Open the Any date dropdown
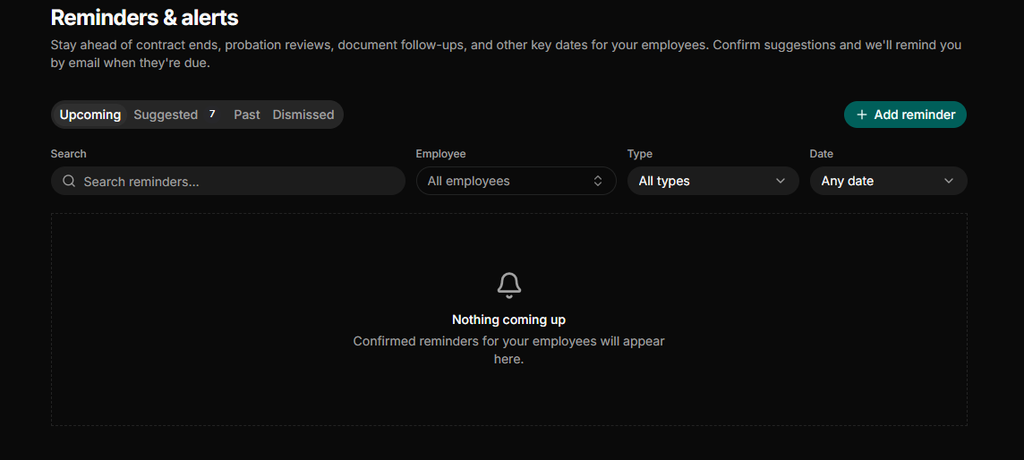This screenshot has height=460, width=1024. pyautogui.click(x=888, y=181)
